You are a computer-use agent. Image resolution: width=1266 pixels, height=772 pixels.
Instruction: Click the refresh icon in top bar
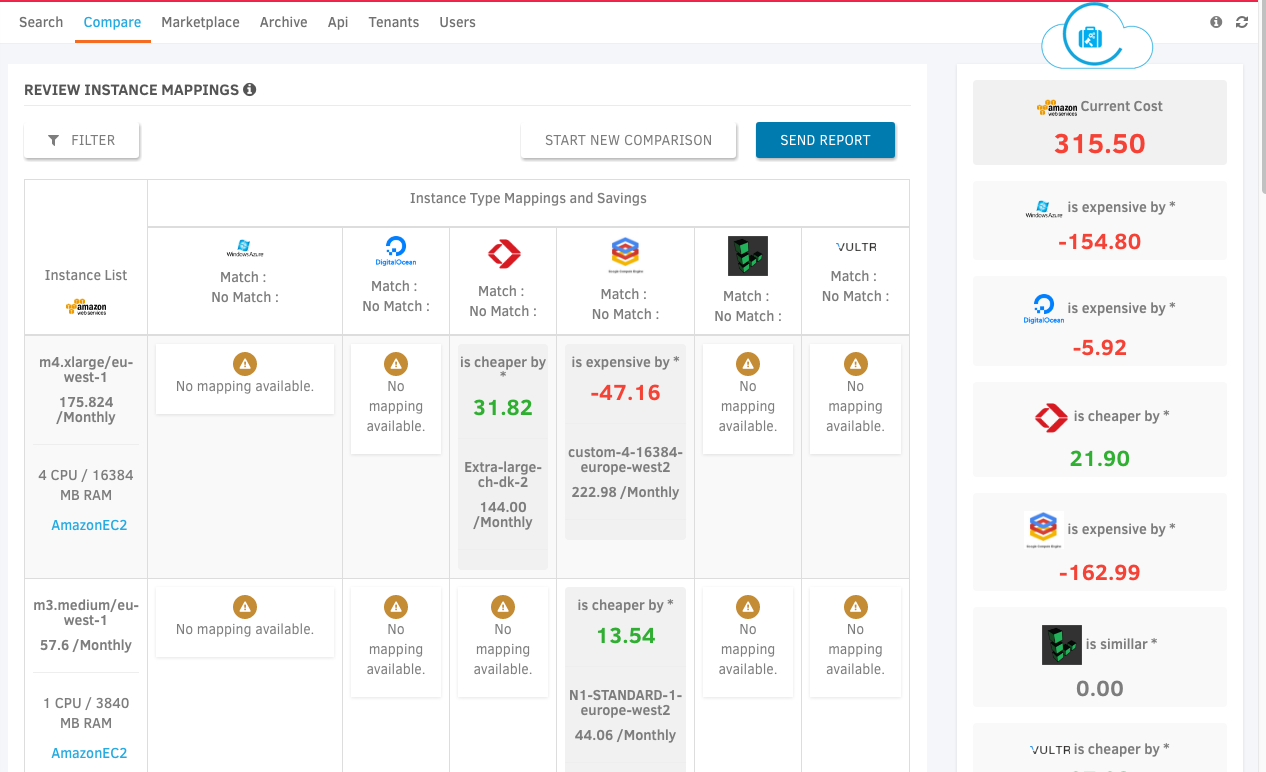coord(1242,22)
